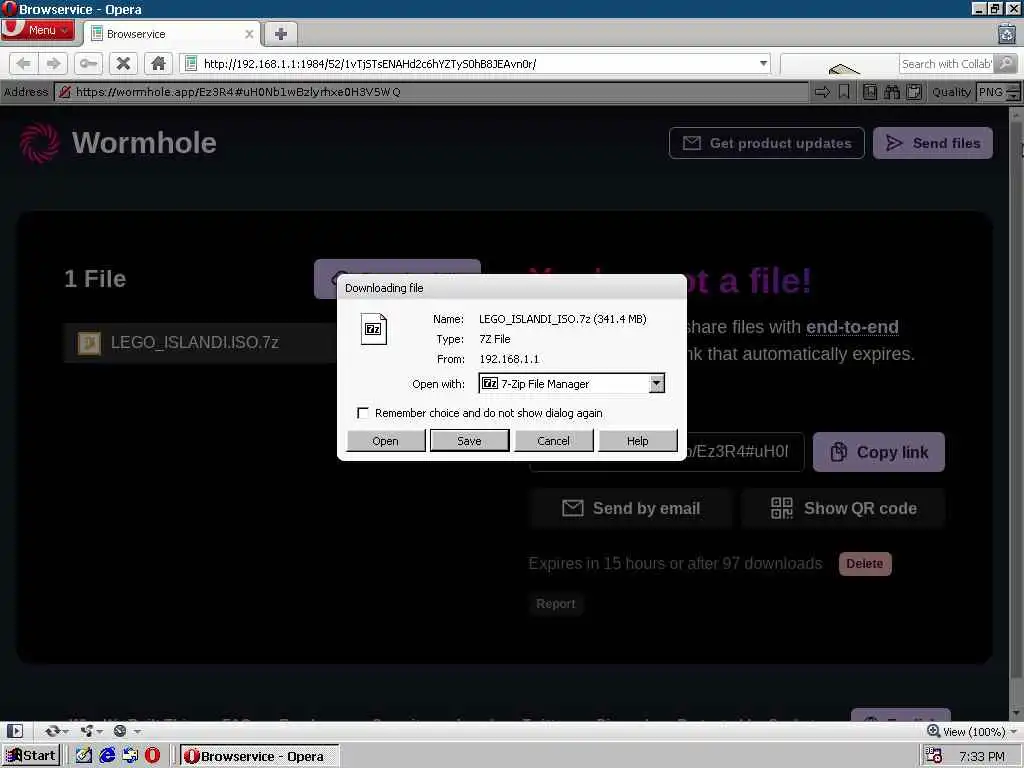Launch the notepad quick launch icon
This screenshot has height=768, width=1024.
84,756
